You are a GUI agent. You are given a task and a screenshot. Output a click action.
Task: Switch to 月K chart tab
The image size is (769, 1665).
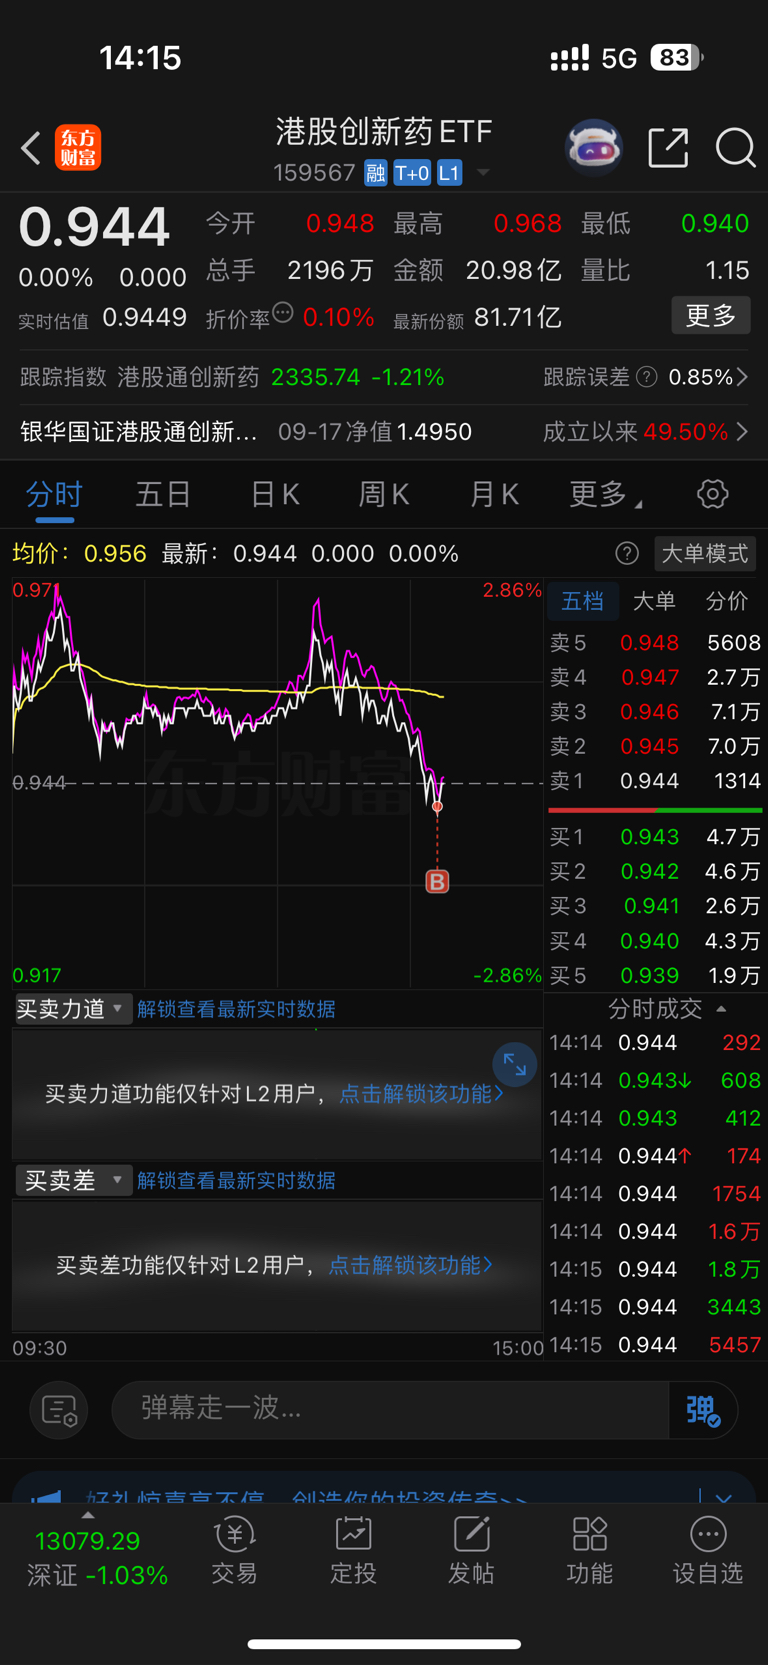tap(494, 494)
